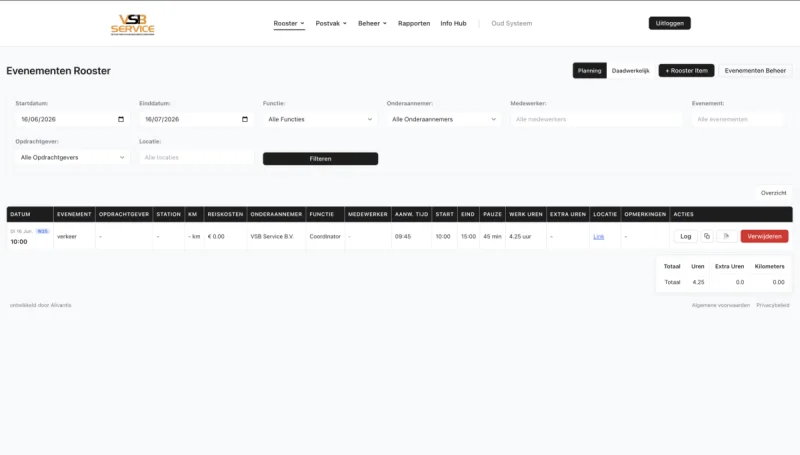Click the copy icon in the verkeer row
800x455 pixels.
(707, 236)
